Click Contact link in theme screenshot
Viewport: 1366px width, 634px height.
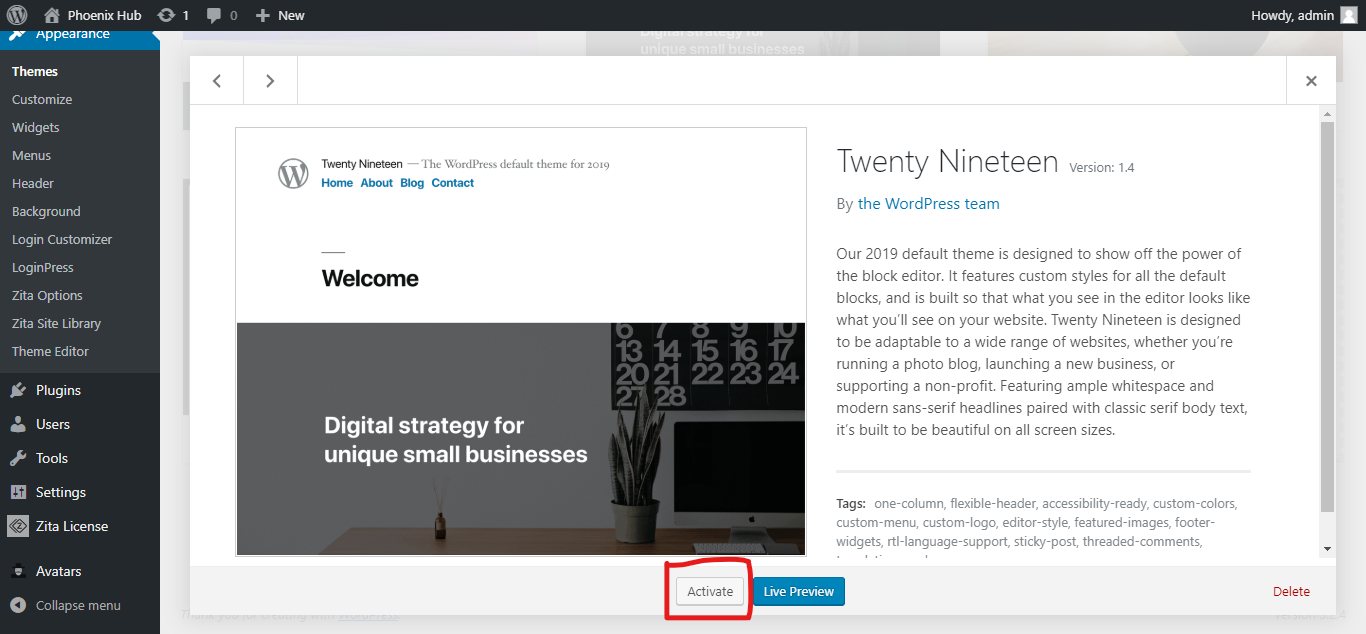click(453, 183)
